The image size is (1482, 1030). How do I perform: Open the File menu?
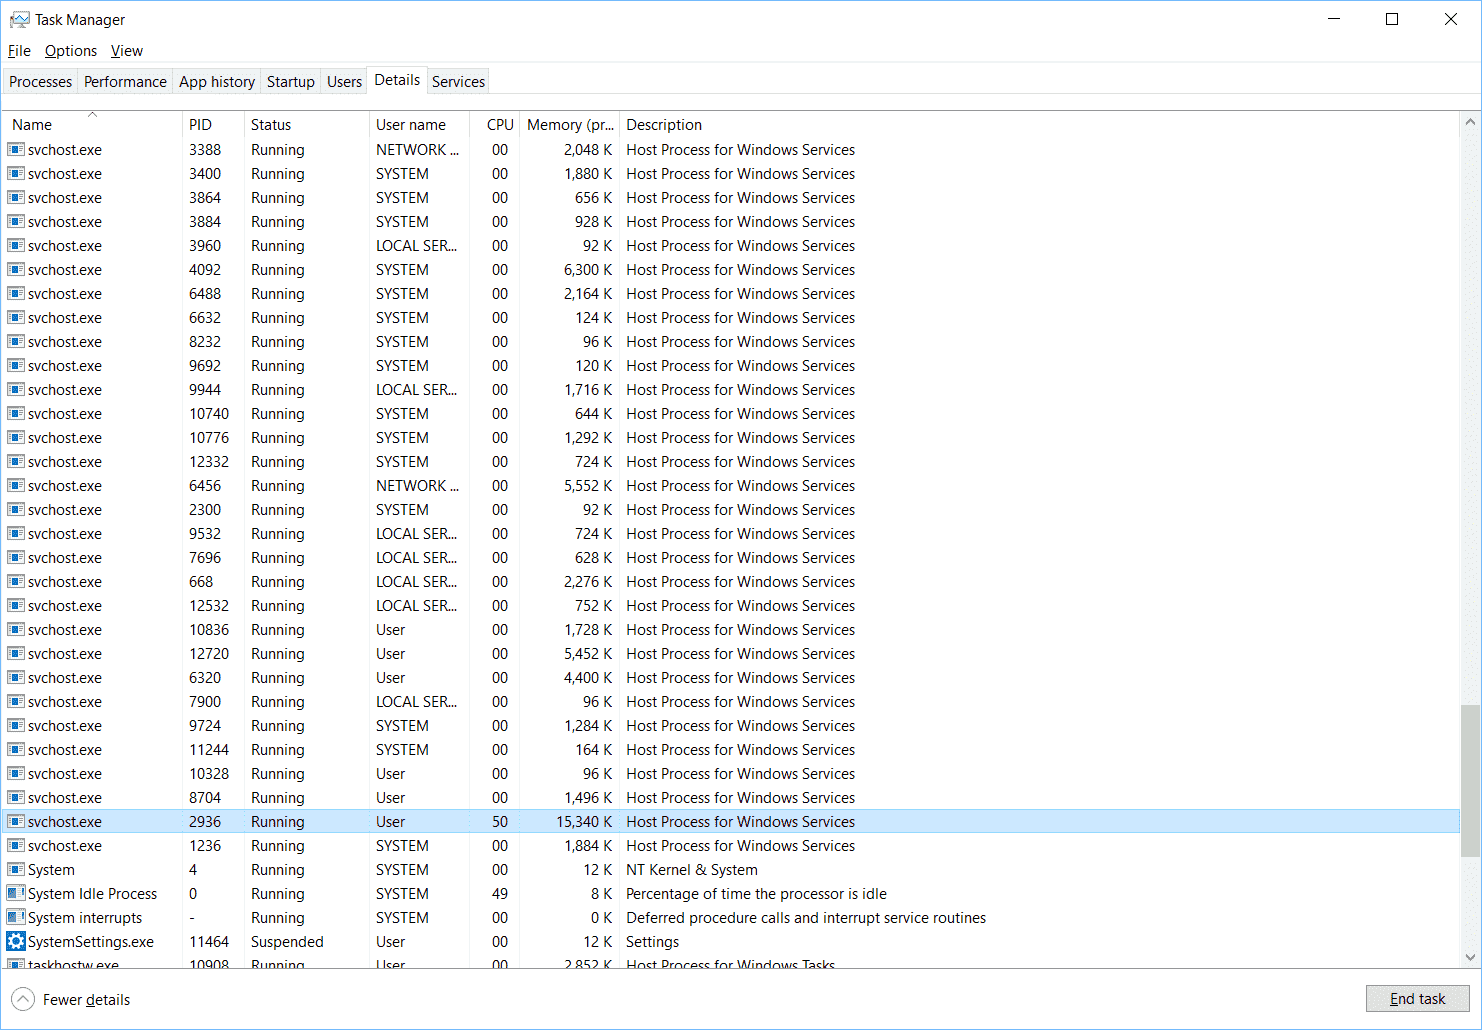tap(19, 51)
